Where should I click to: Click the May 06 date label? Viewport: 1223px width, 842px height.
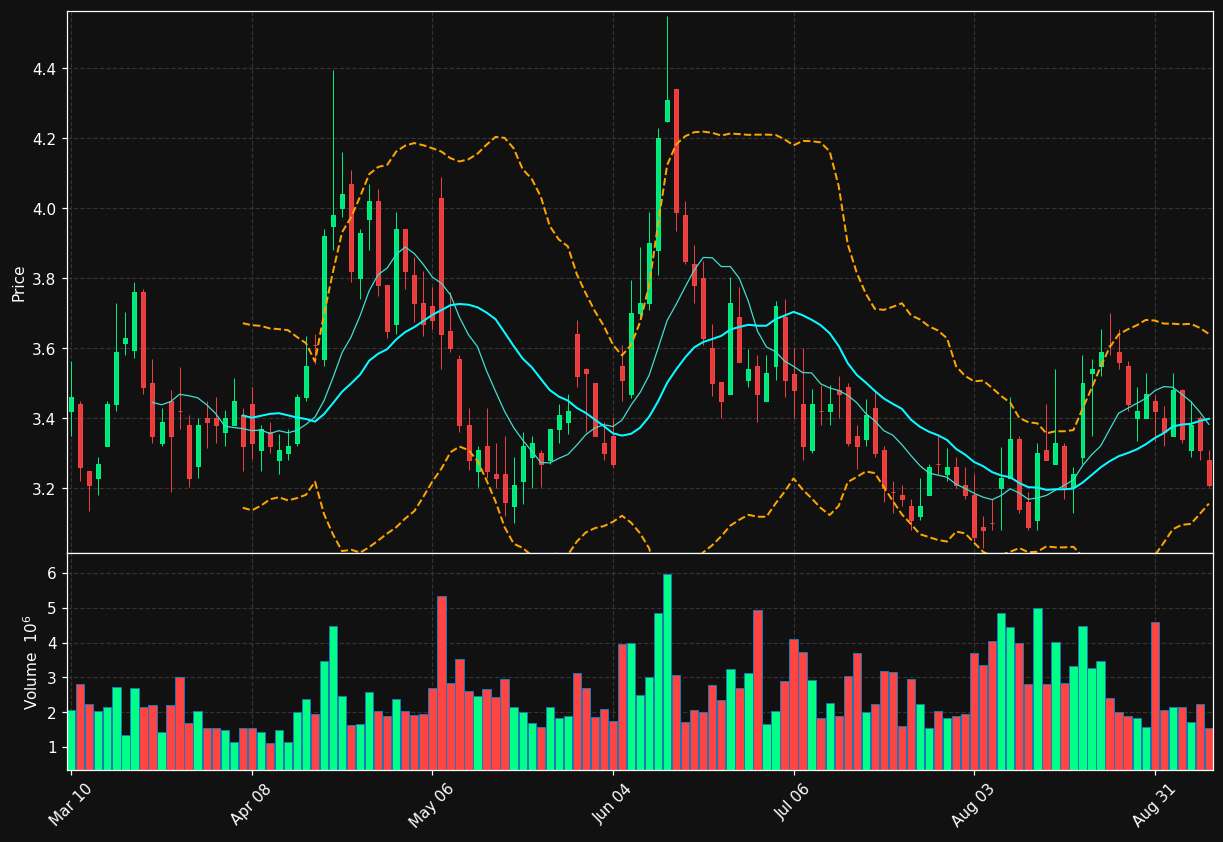coord(429,803)
